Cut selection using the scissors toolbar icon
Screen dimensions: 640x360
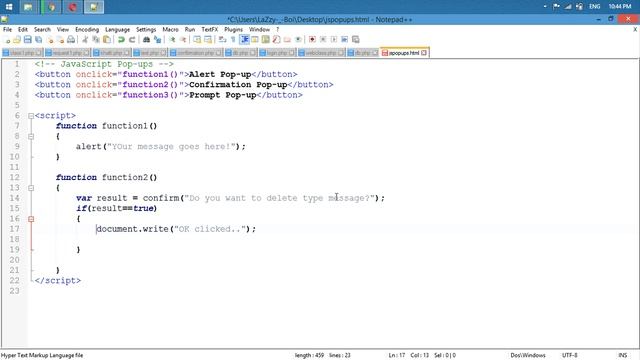pos(85,40)
